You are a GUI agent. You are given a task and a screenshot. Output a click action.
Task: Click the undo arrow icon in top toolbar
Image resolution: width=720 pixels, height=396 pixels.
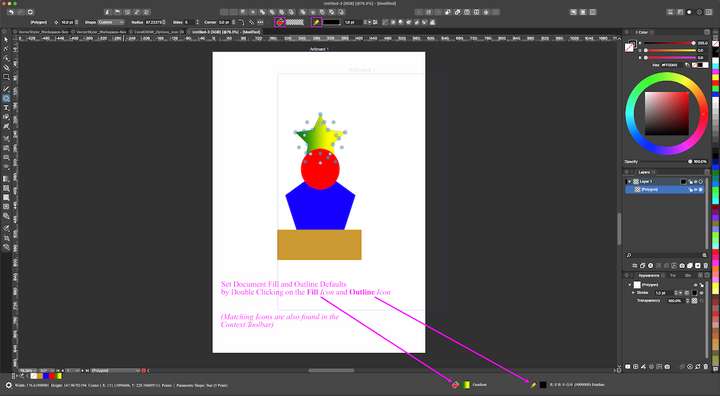[x=11, y=12]
